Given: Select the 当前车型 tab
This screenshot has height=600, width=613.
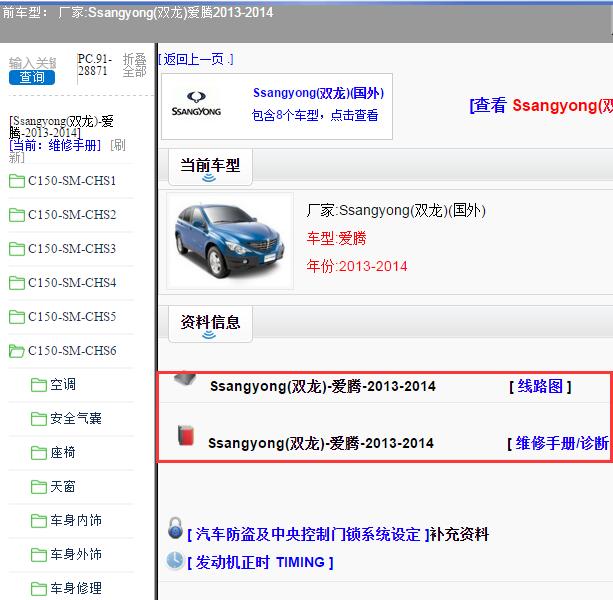Looking at the screenshot, I should click(210, 167).
